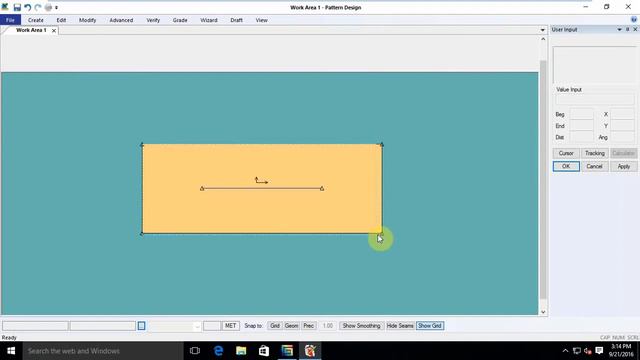This screenshot has width=640, height=360.
Task: Toggle Snap to Grid
Action: point(275,326)
